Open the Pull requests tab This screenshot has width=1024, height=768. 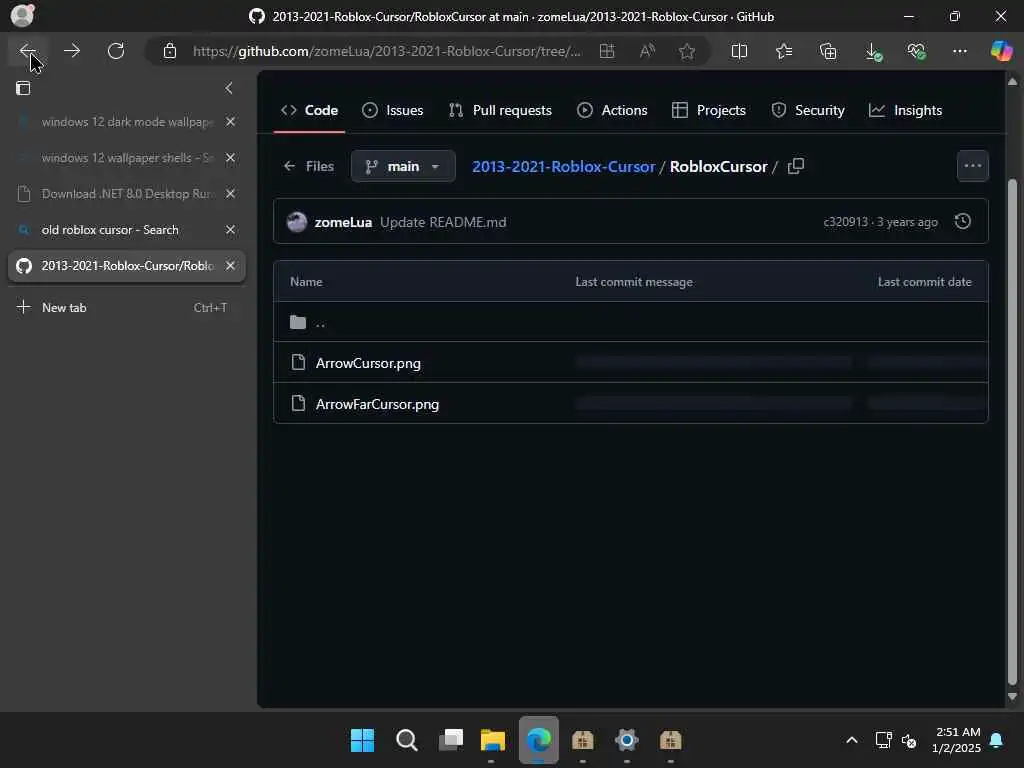[500, 110]
